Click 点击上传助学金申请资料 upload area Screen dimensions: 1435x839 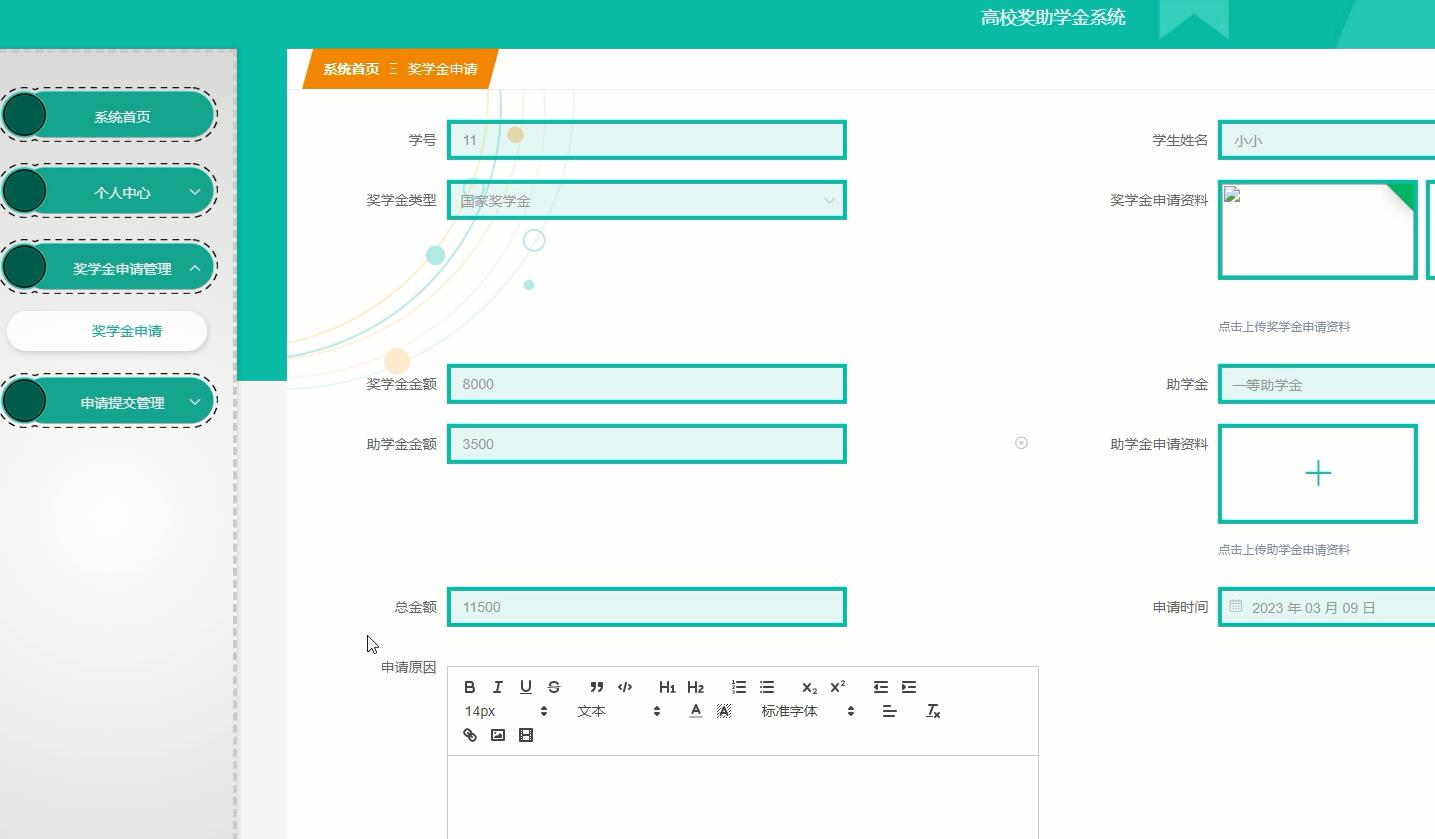[x=1317, y=473]
